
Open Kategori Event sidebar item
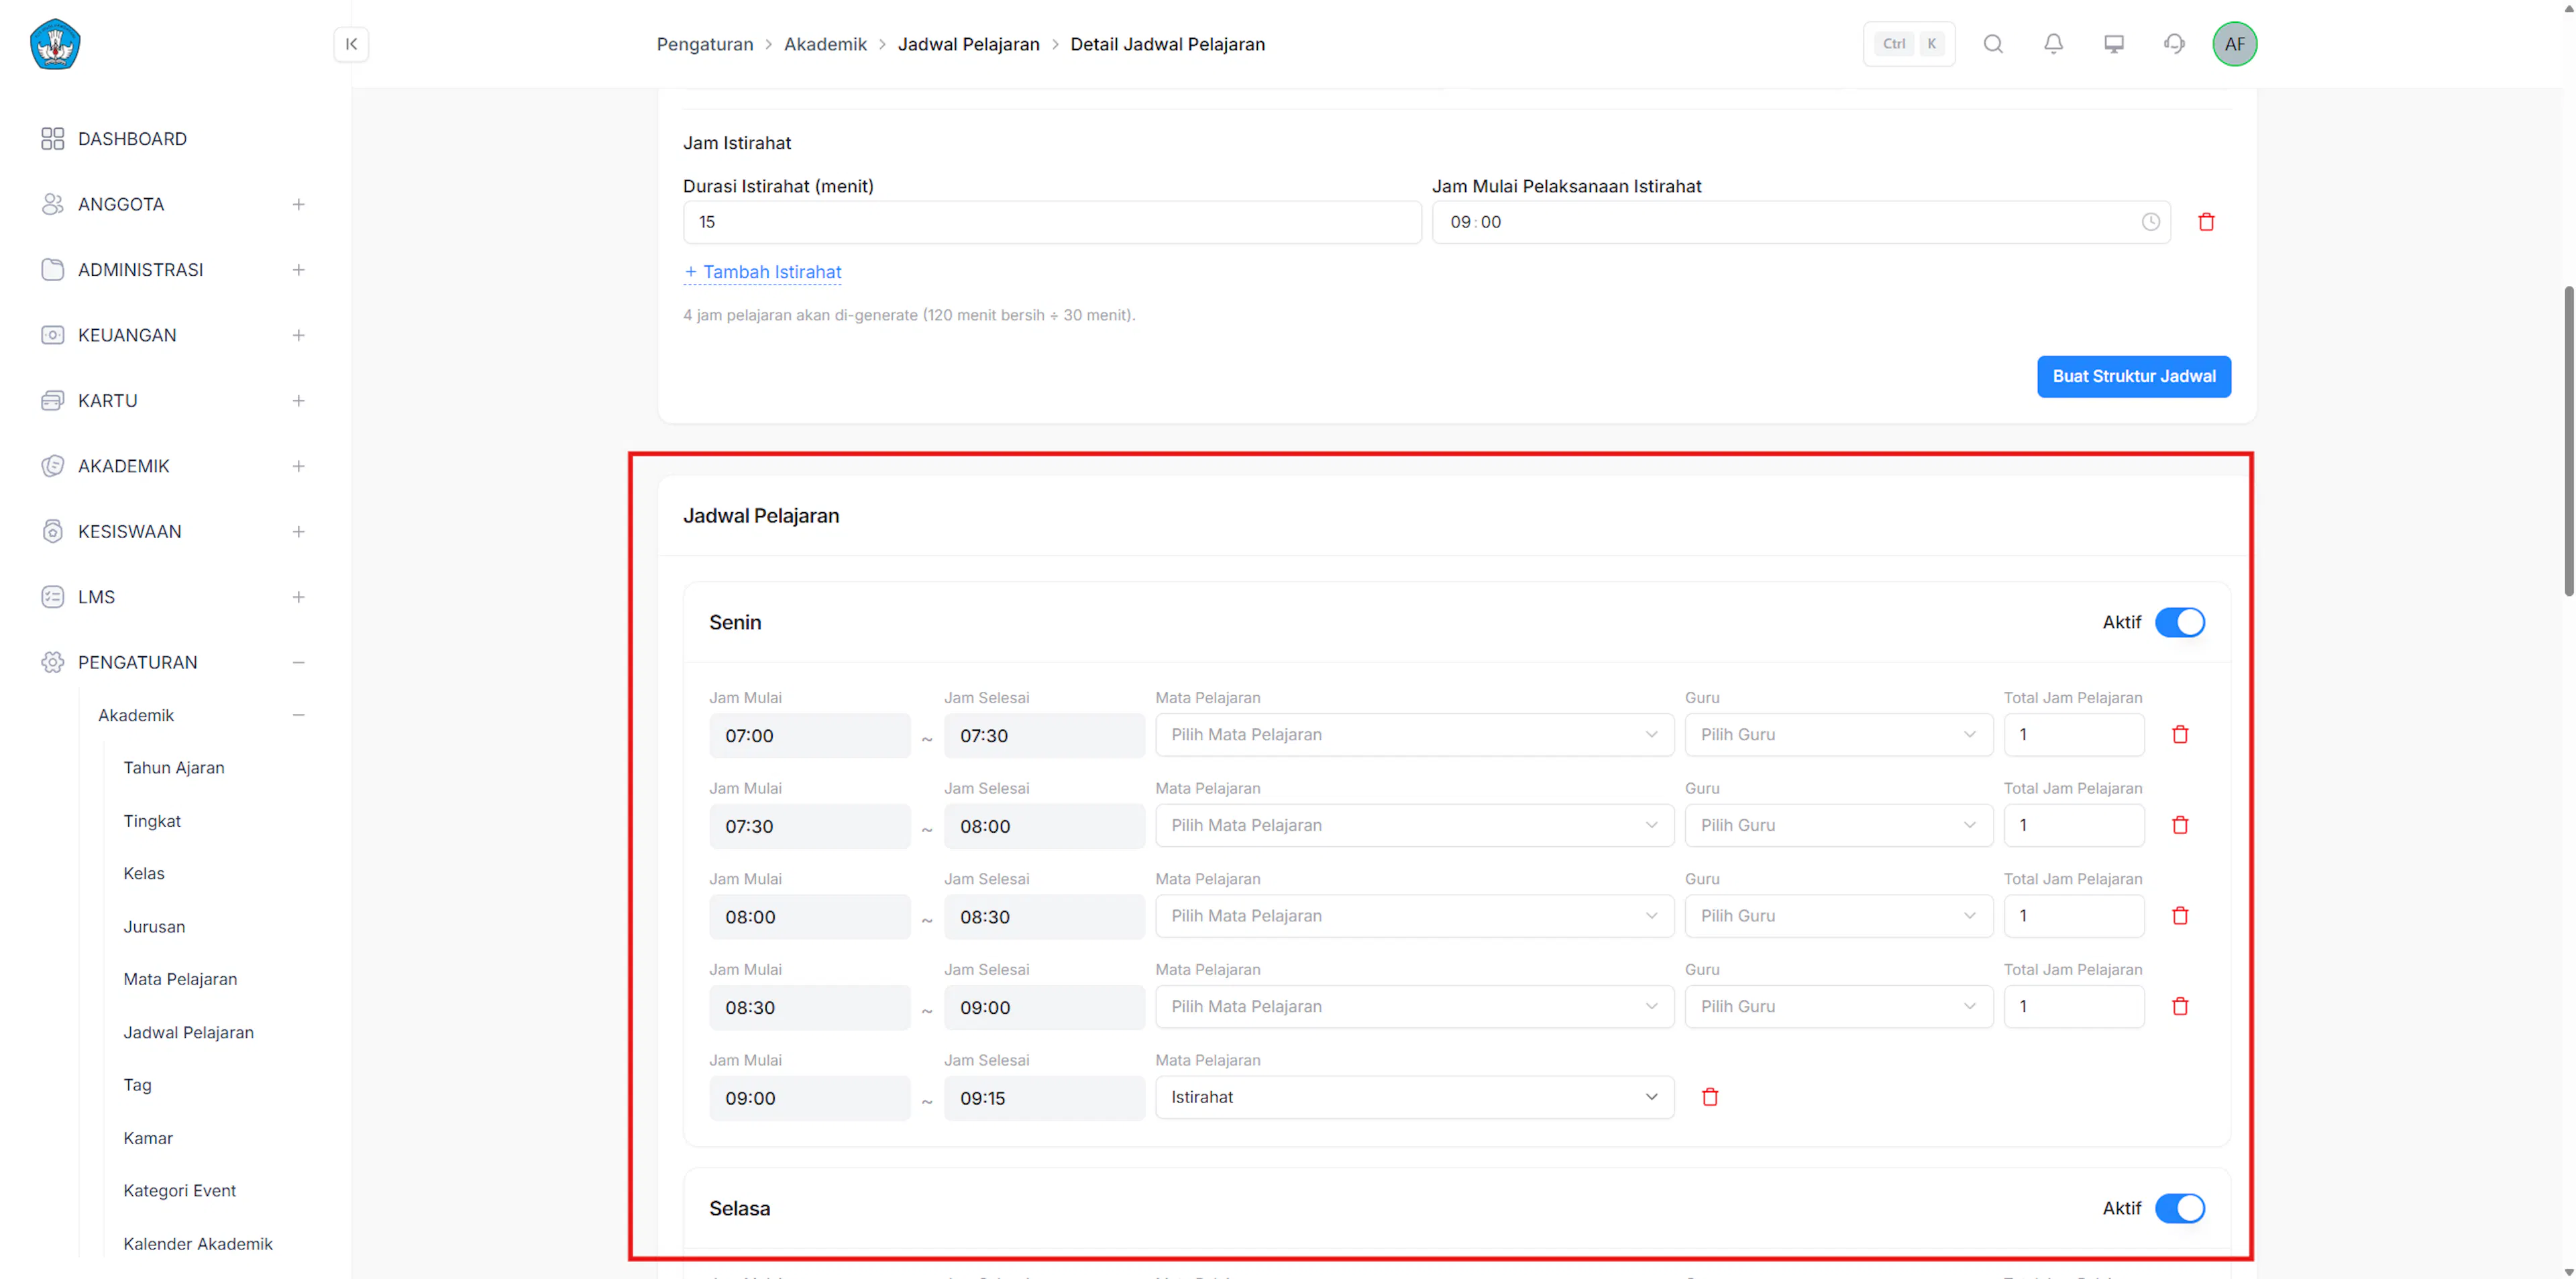[x=180, y=1191]
